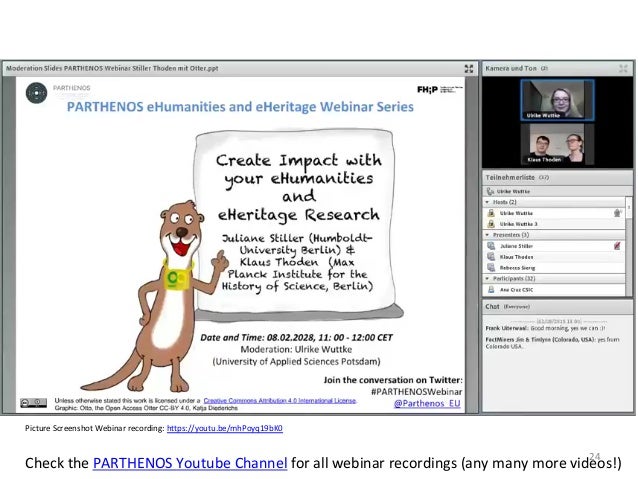Click the attendee list scrollbar
This screenshot has width=638, height=479.
(629, 246)
